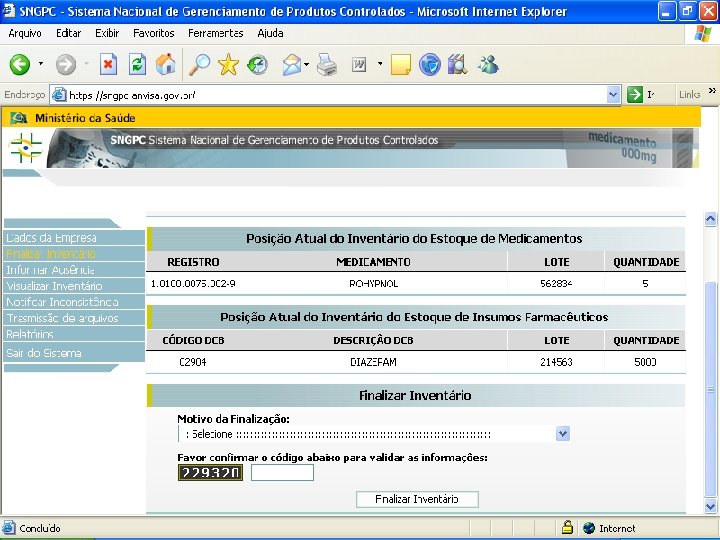This screenshot has width=720, height=540.
Task: Click the vertical scrollbar thumb
Action: [x=710, y=389]
